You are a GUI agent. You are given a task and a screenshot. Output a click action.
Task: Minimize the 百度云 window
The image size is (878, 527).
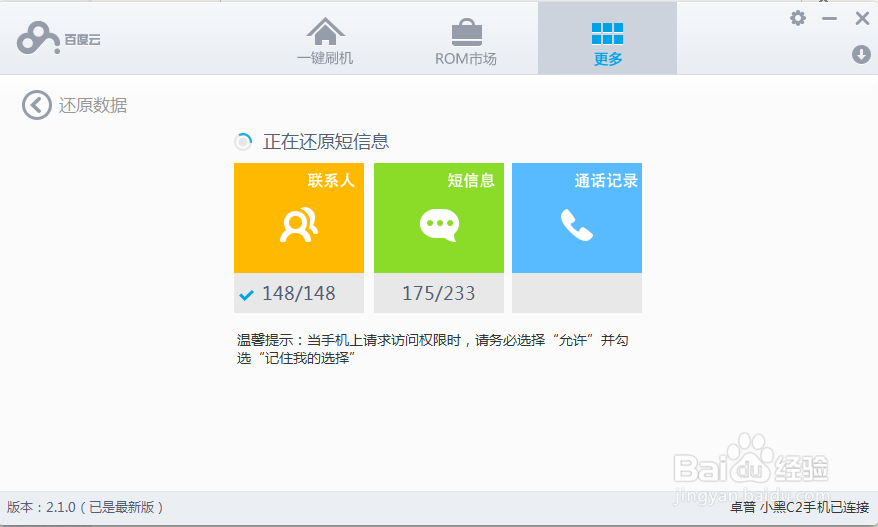(829, 18)
